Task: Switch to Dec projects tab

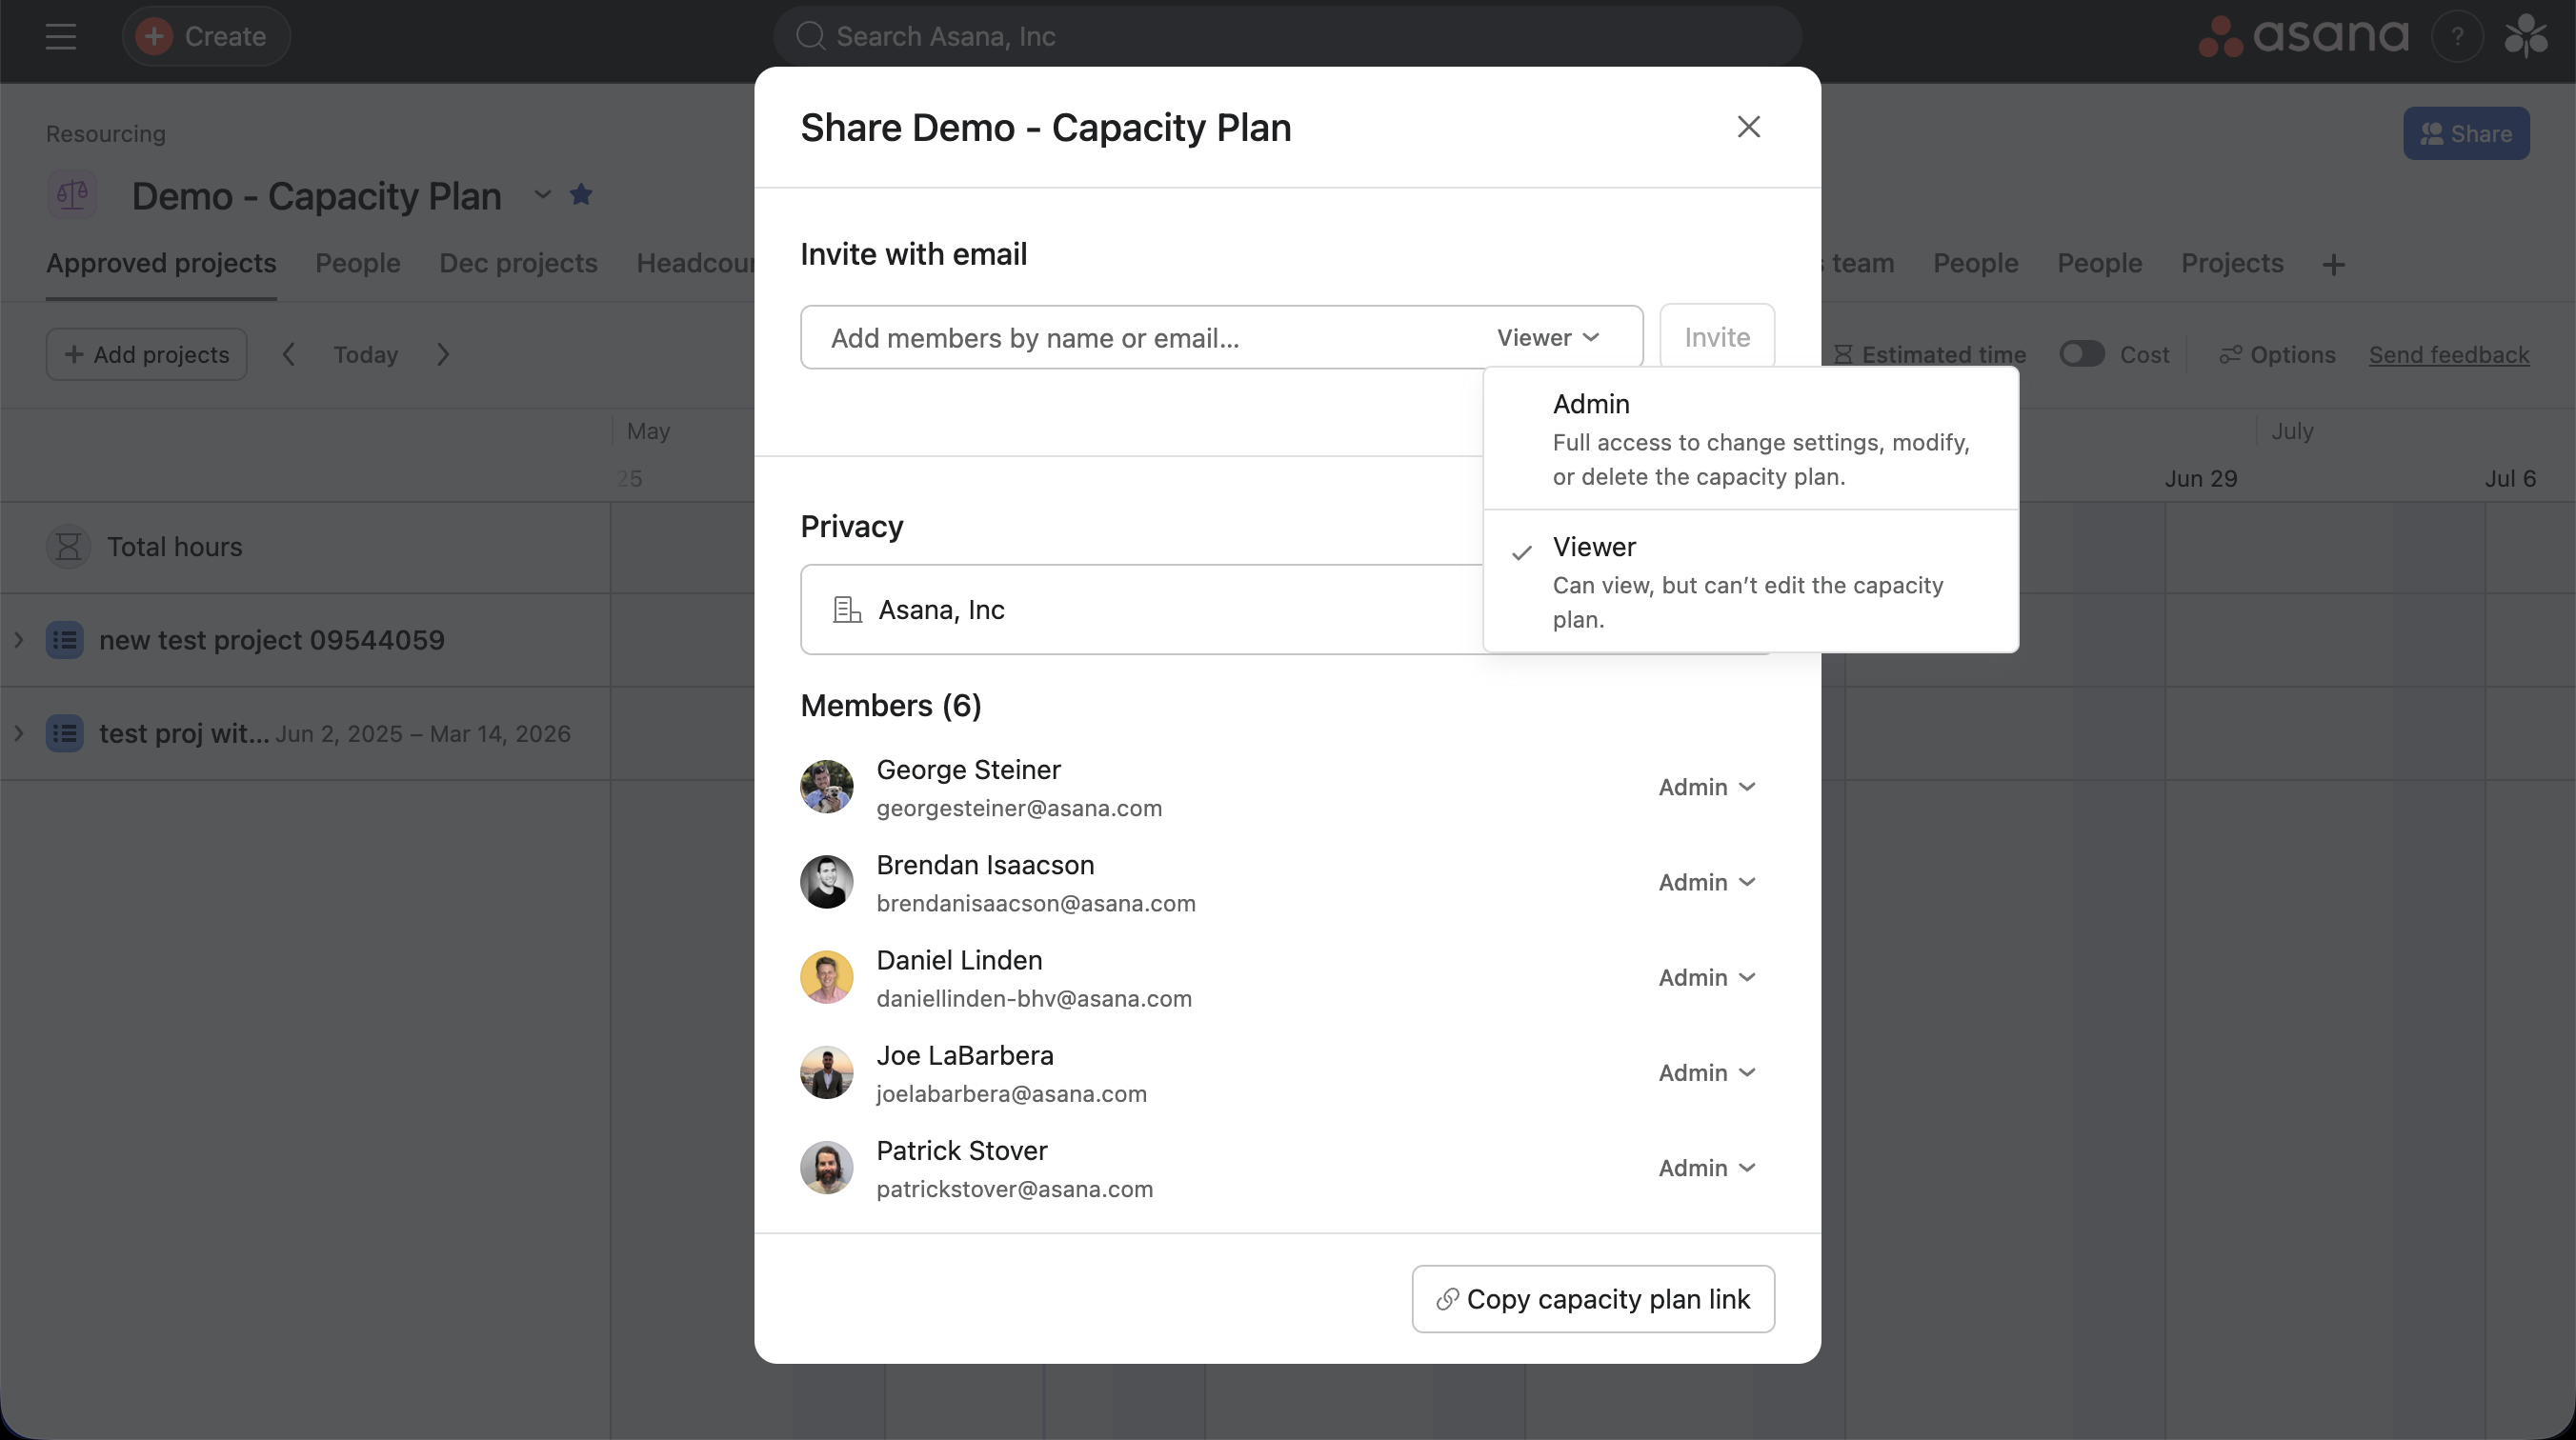Action: [x=518, y=263]
